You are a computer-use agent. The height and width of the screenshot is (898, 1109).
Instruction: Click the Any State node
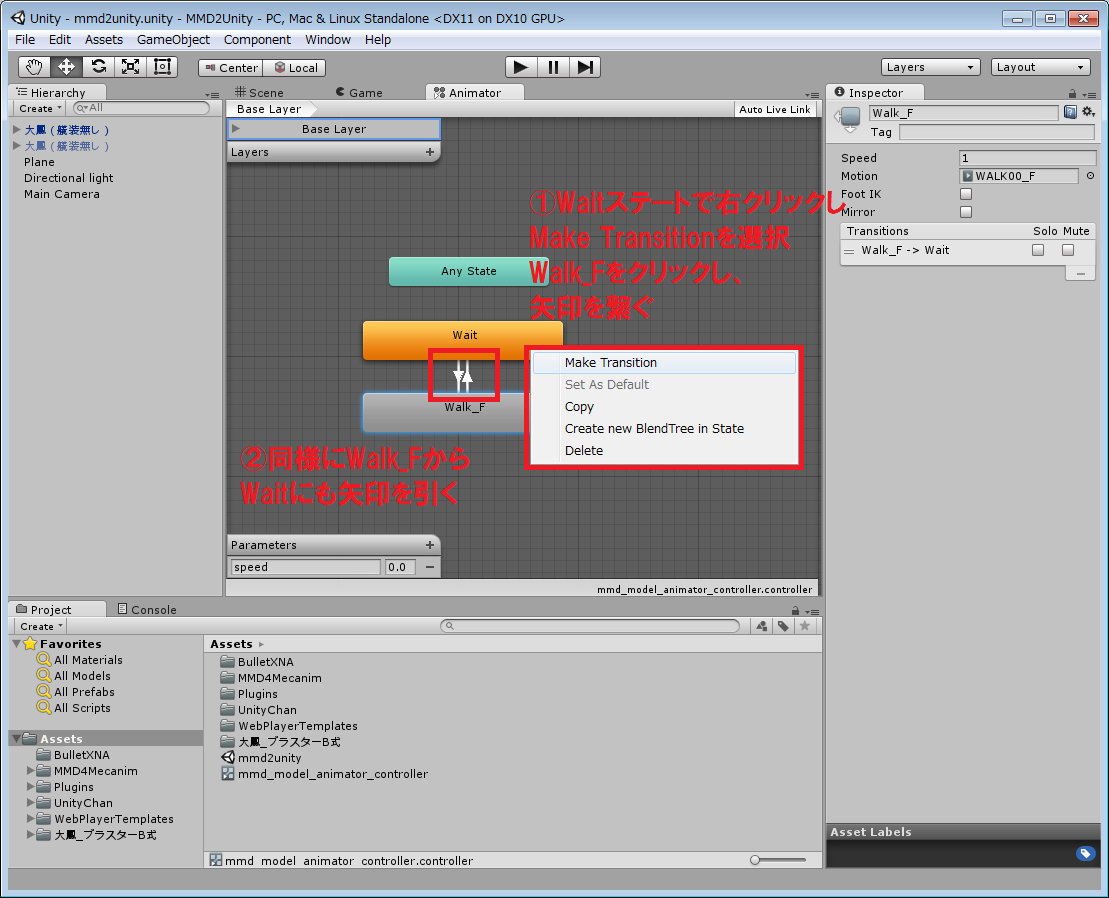(468, 272)
